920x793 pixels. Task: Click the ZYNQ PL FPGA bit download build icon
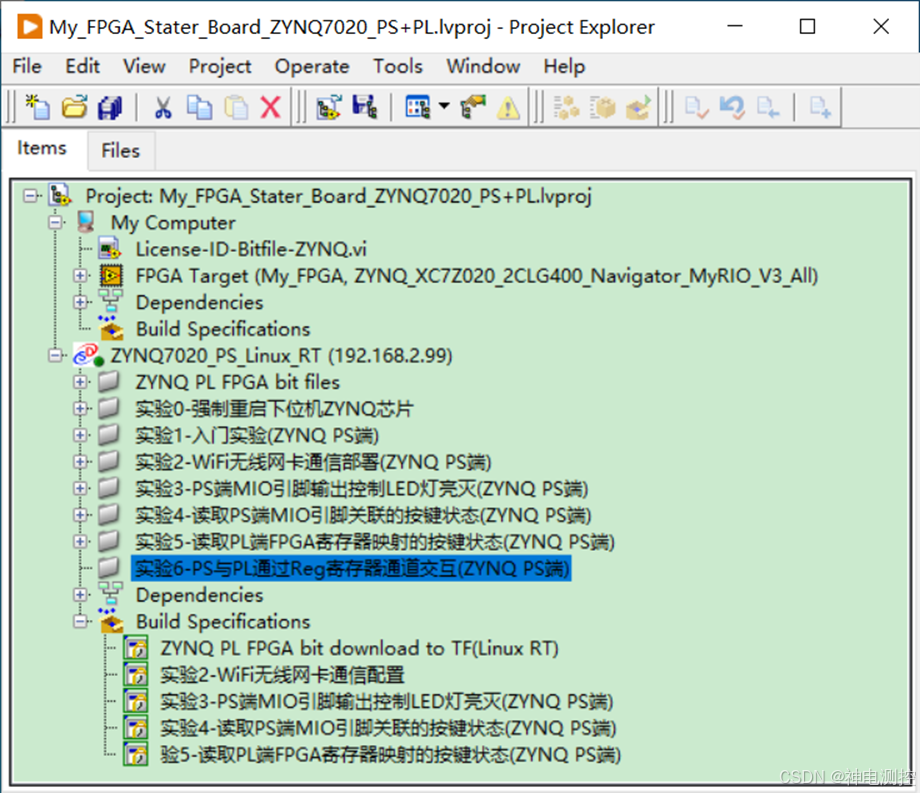click(136, 648)
